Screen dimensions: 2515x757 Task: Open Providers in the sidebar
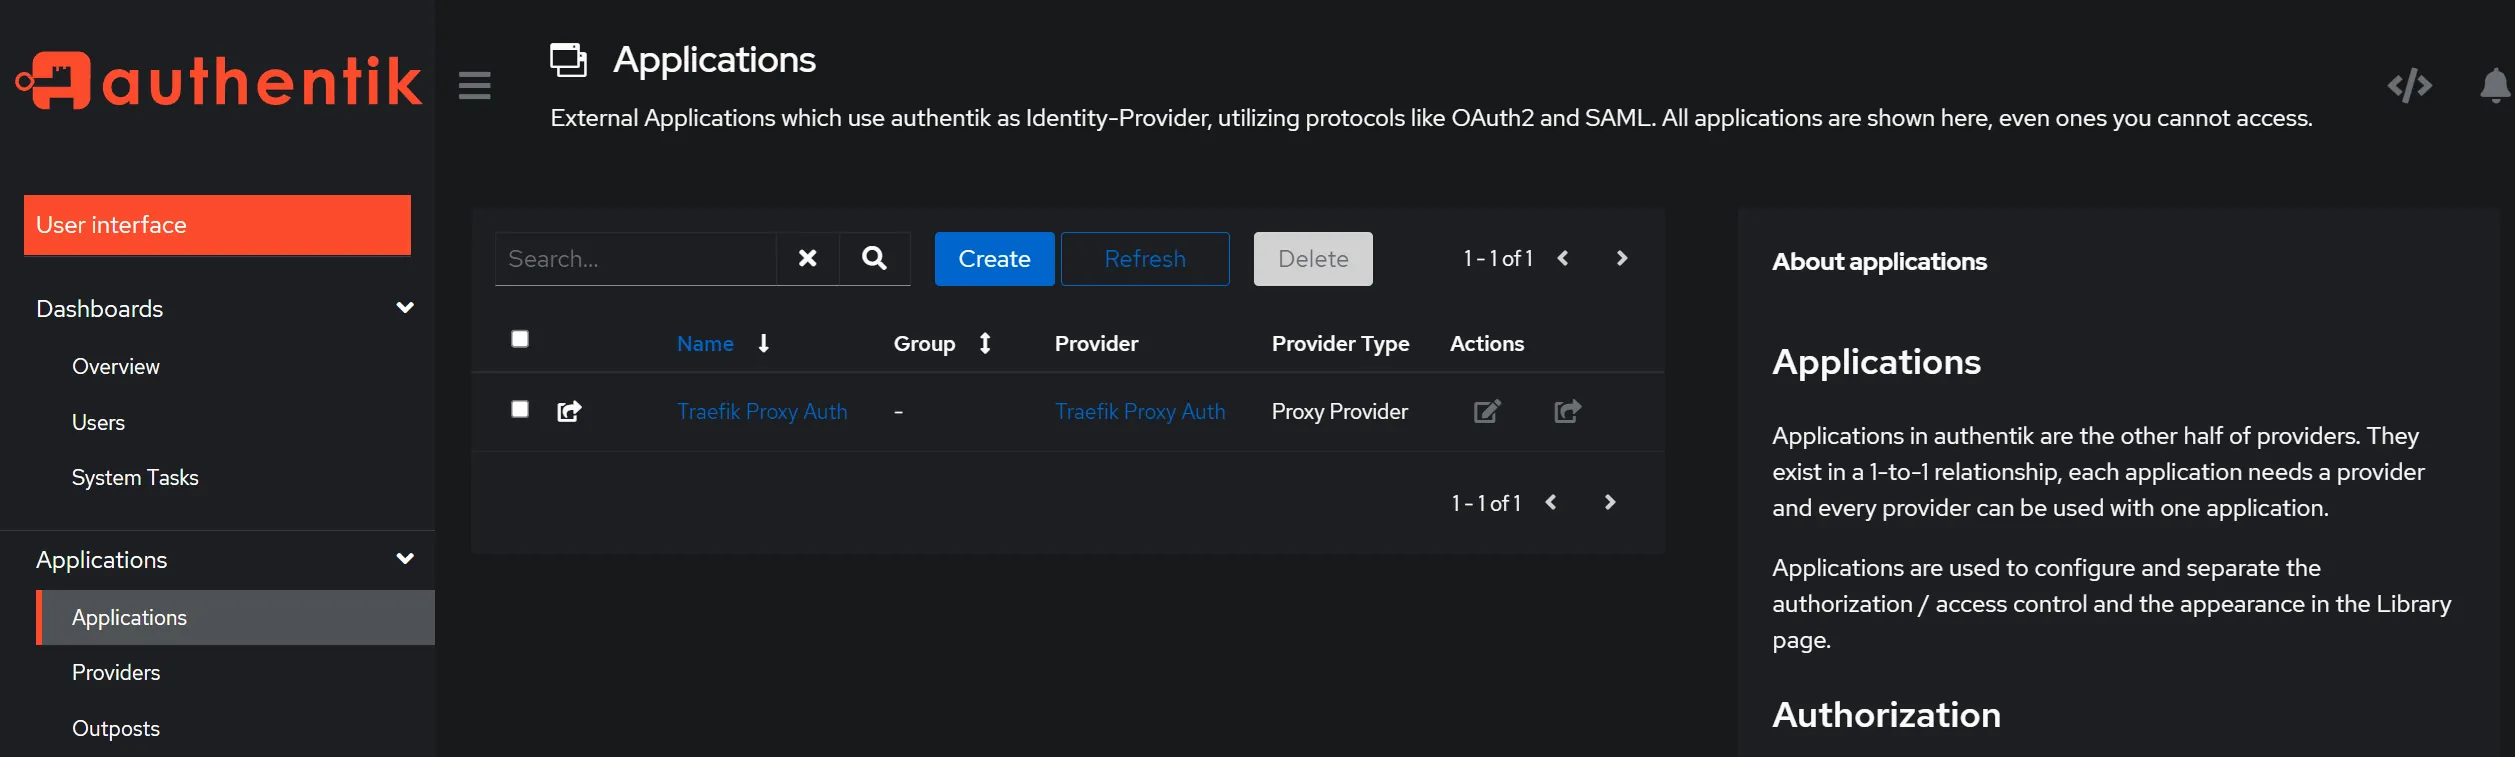(116, 673)
